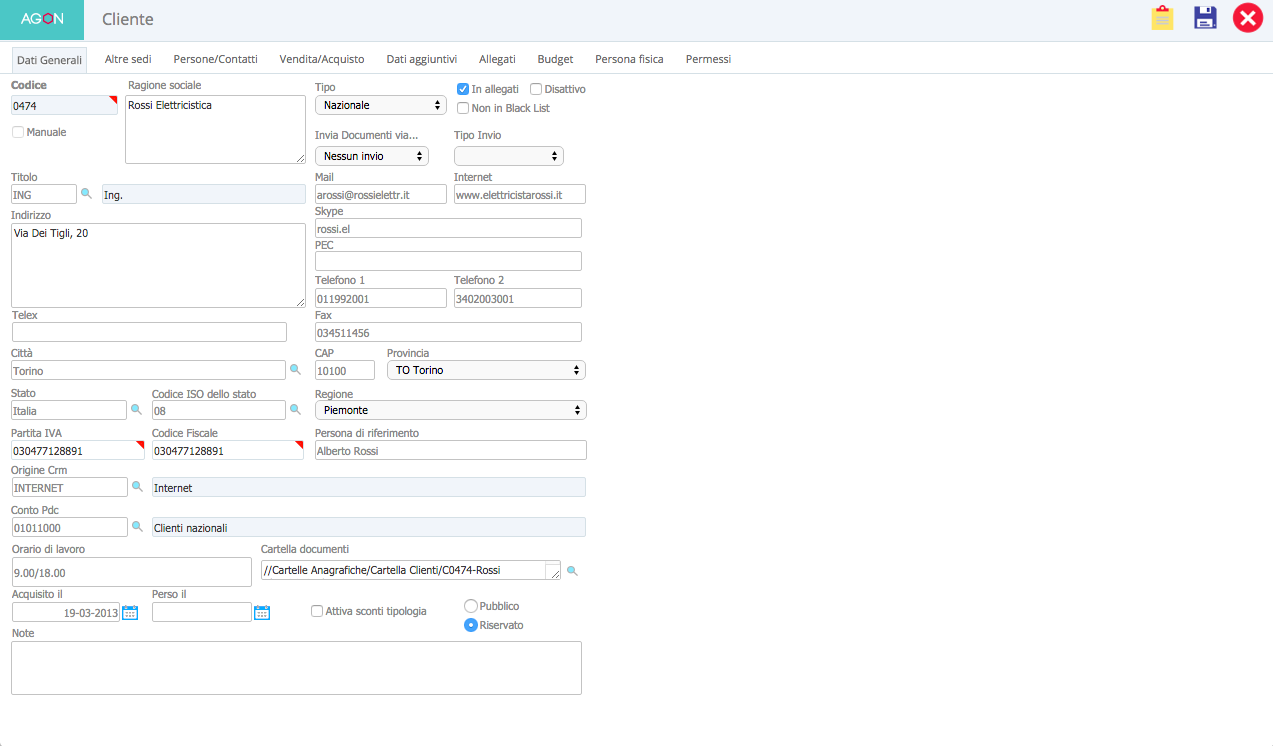Open lookup magnifier next to Stato field
This screenshot has height=747, width=1273.
[x=136, y=409]
